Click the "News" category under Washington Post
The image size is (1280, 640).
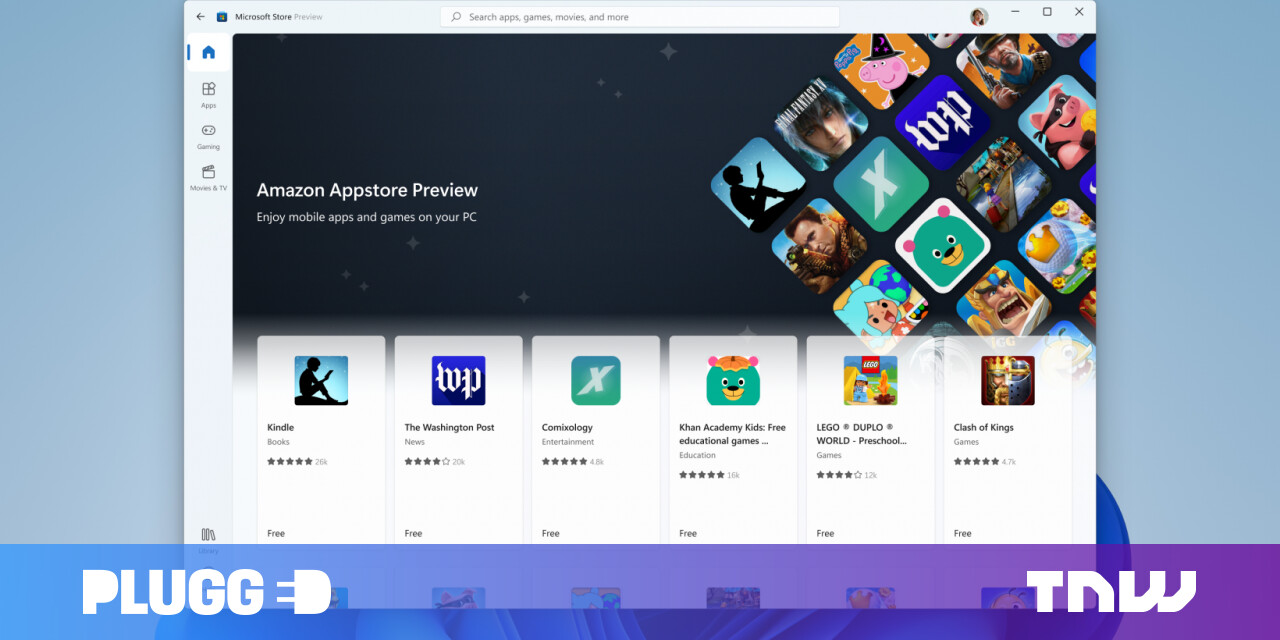pos(414,442)
